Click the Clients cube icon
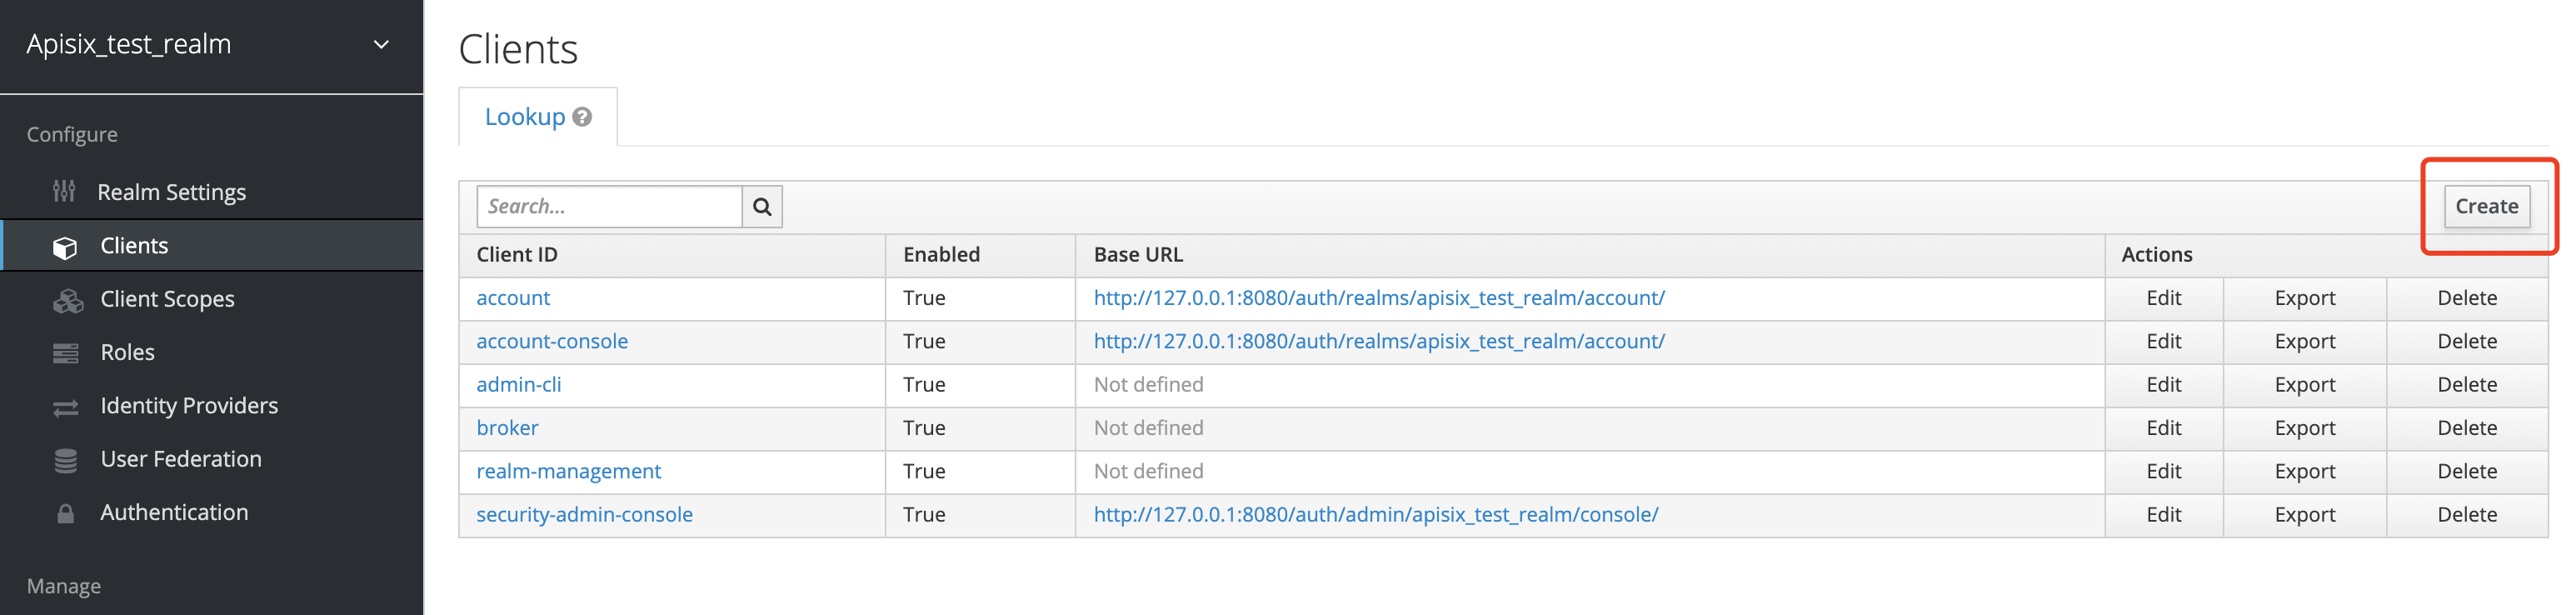The width and height of the screenshot is (2576, 615). 65,247
